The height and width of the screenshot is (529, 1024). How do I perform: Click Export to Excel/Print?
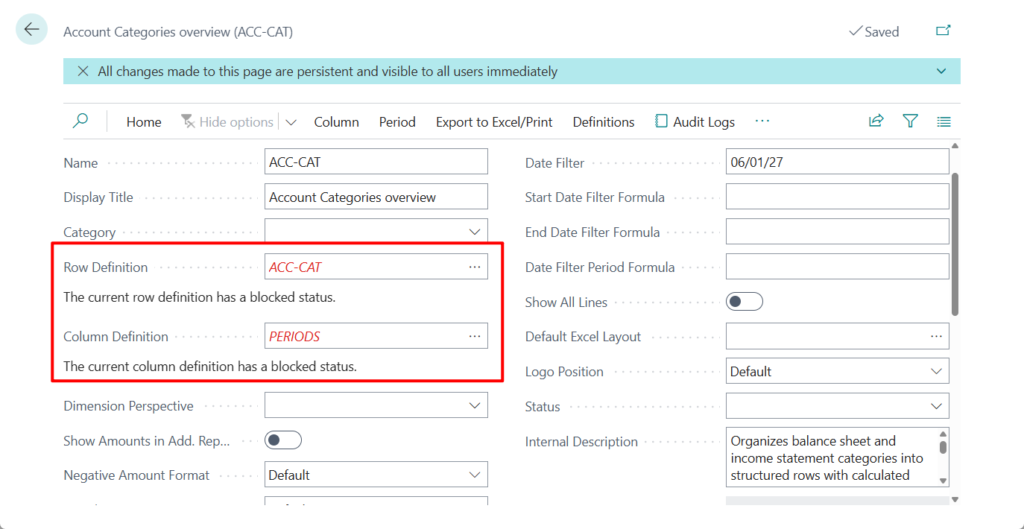[x=494, y=122]
